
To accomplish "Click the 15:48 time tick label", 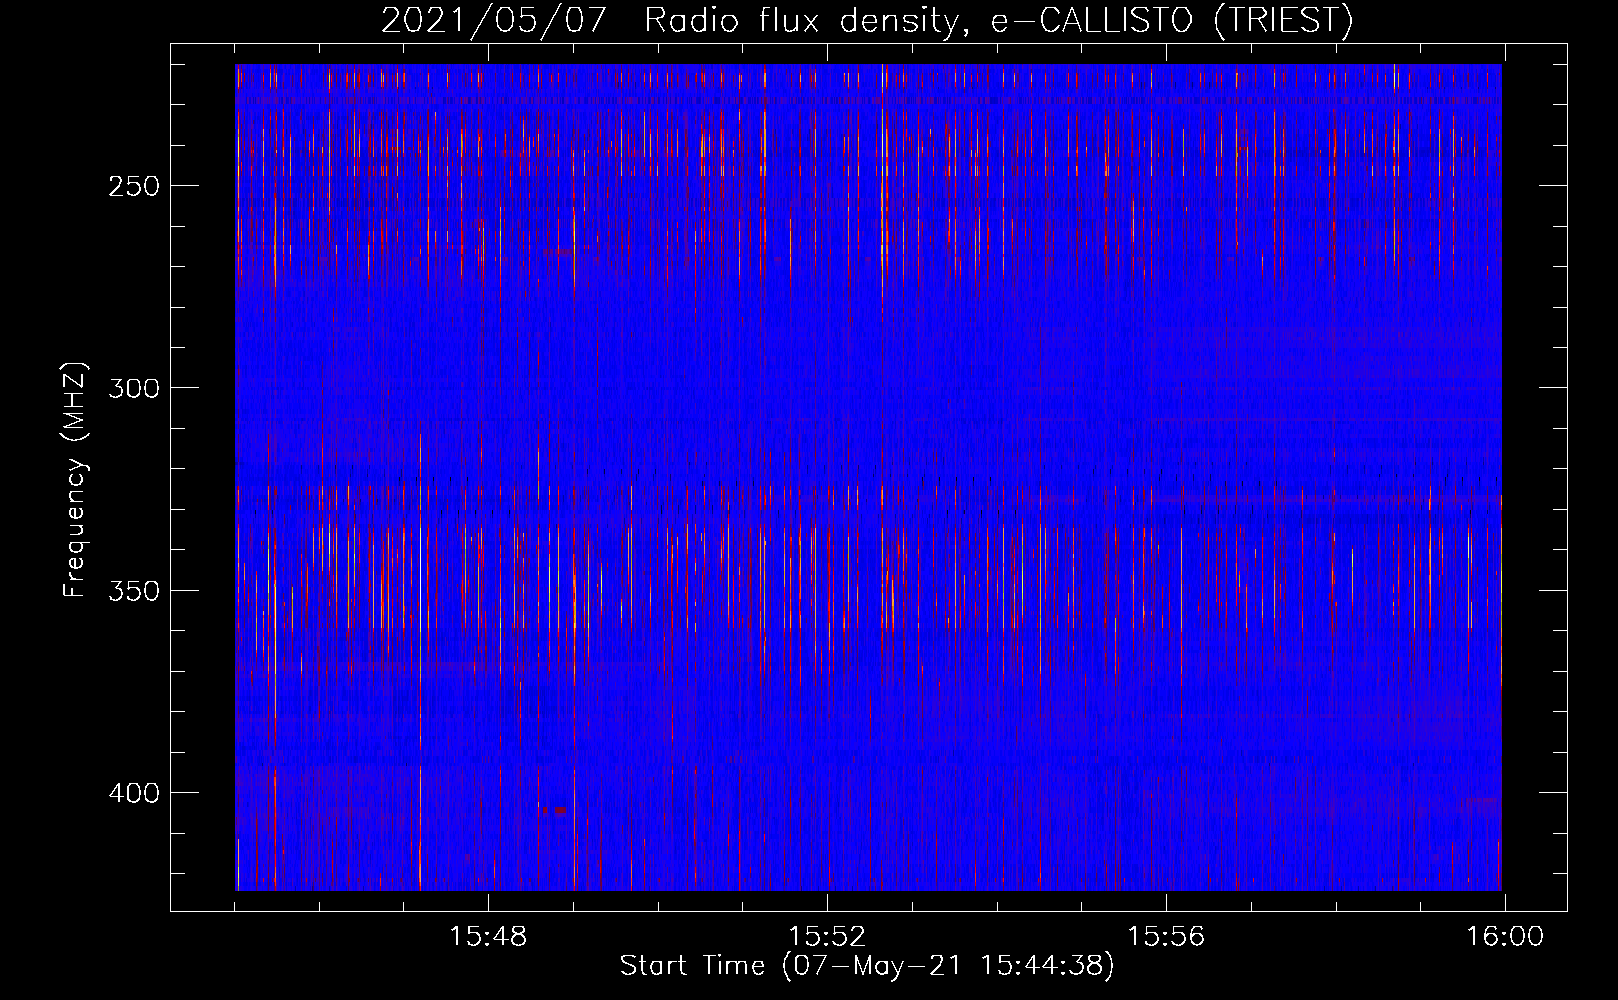I will [x=488, y=937].
